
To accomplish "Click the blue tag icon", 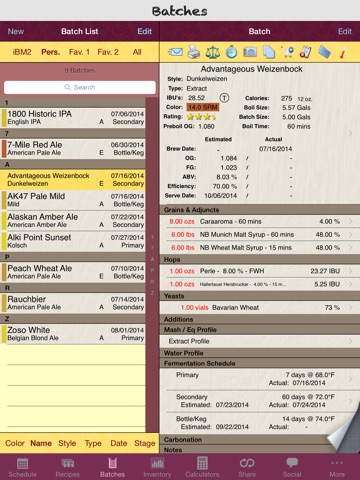I will coord(324,52).
